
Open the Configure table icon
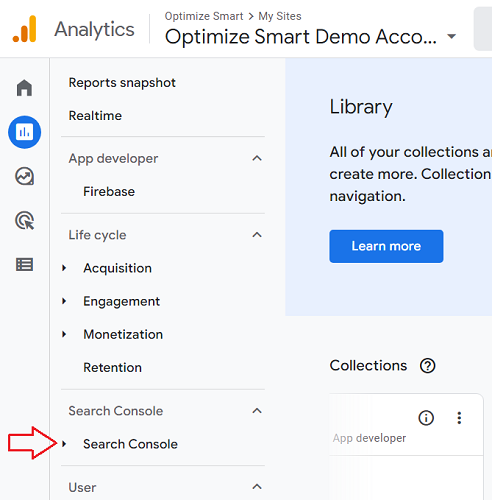point(24,265)
